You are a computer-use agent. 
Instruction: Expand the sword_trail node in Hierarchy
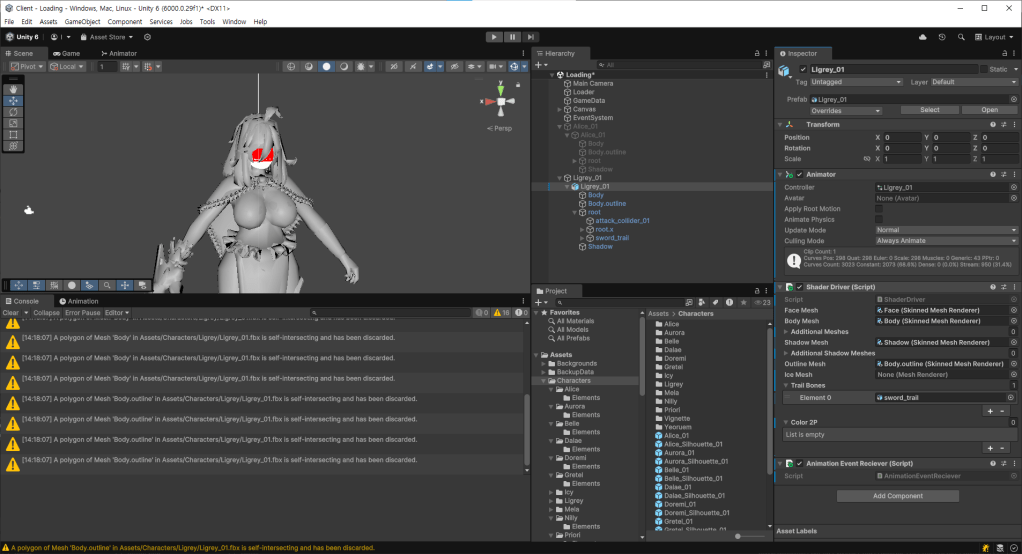(x=582, y=238)
